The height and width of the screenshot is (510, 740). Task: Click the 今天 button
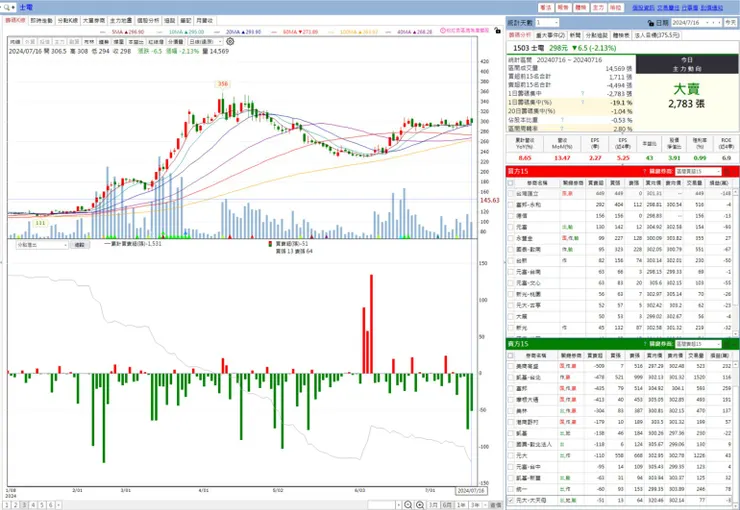coord(731,23)
